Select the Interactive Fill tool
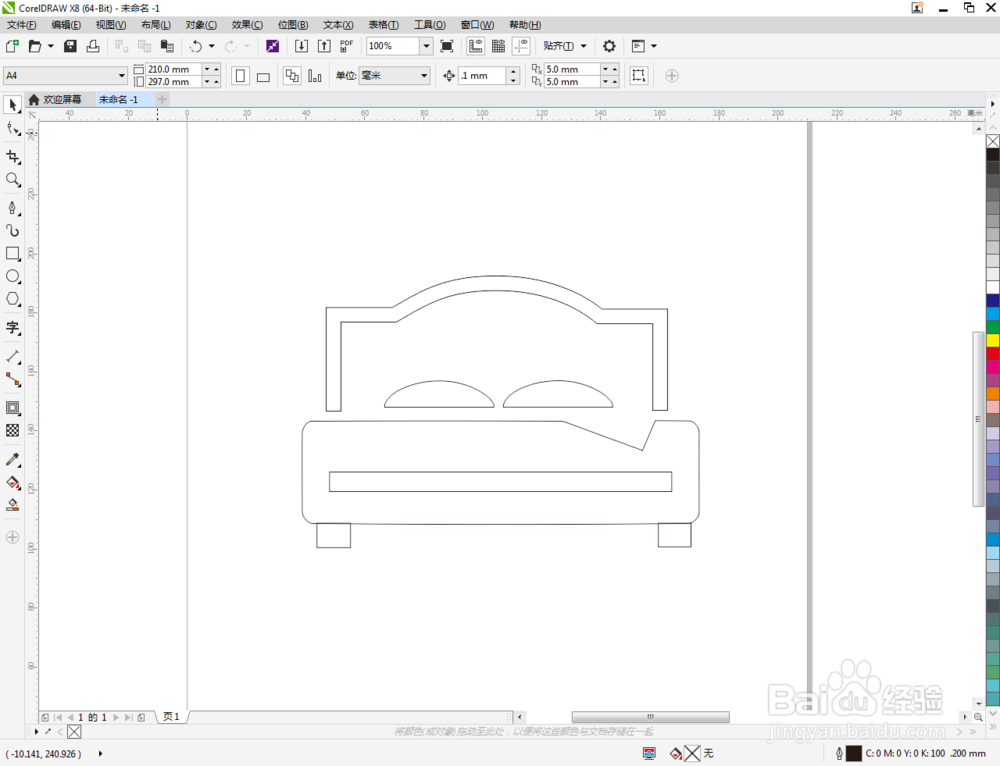Image resolution: width=1000 pixels, height=766 pixels. point(13,482)
